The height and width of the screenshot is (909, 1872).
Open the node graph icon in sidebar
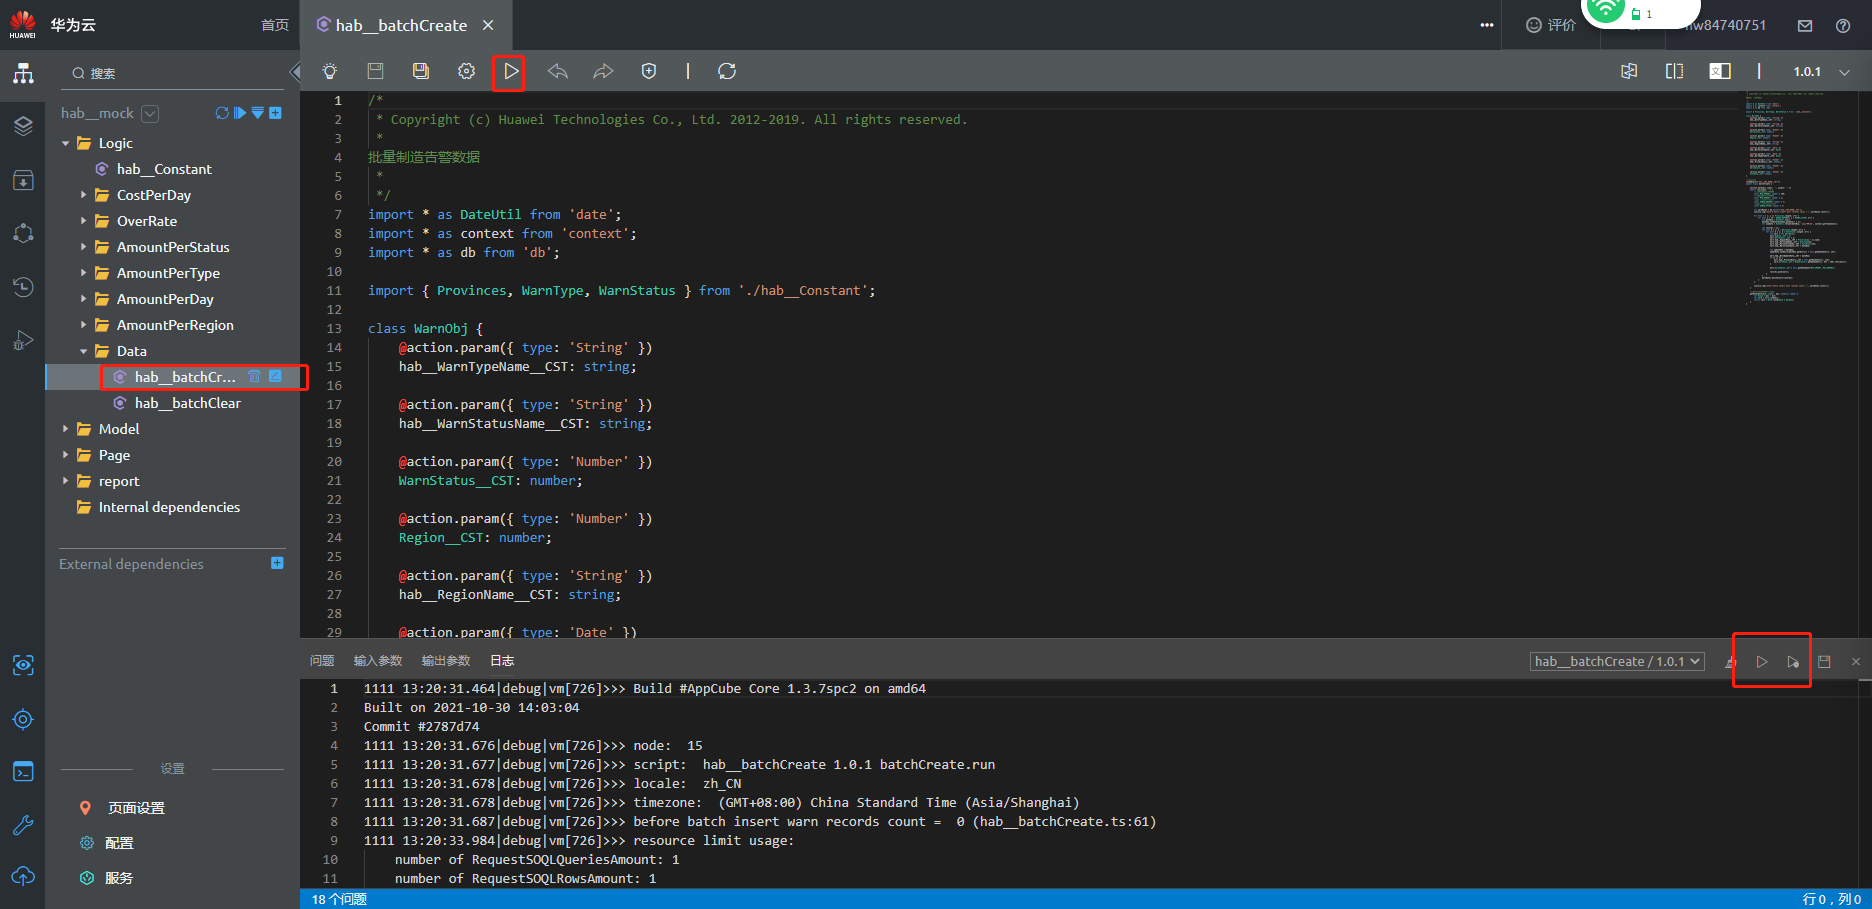click(x=23, y=233)
